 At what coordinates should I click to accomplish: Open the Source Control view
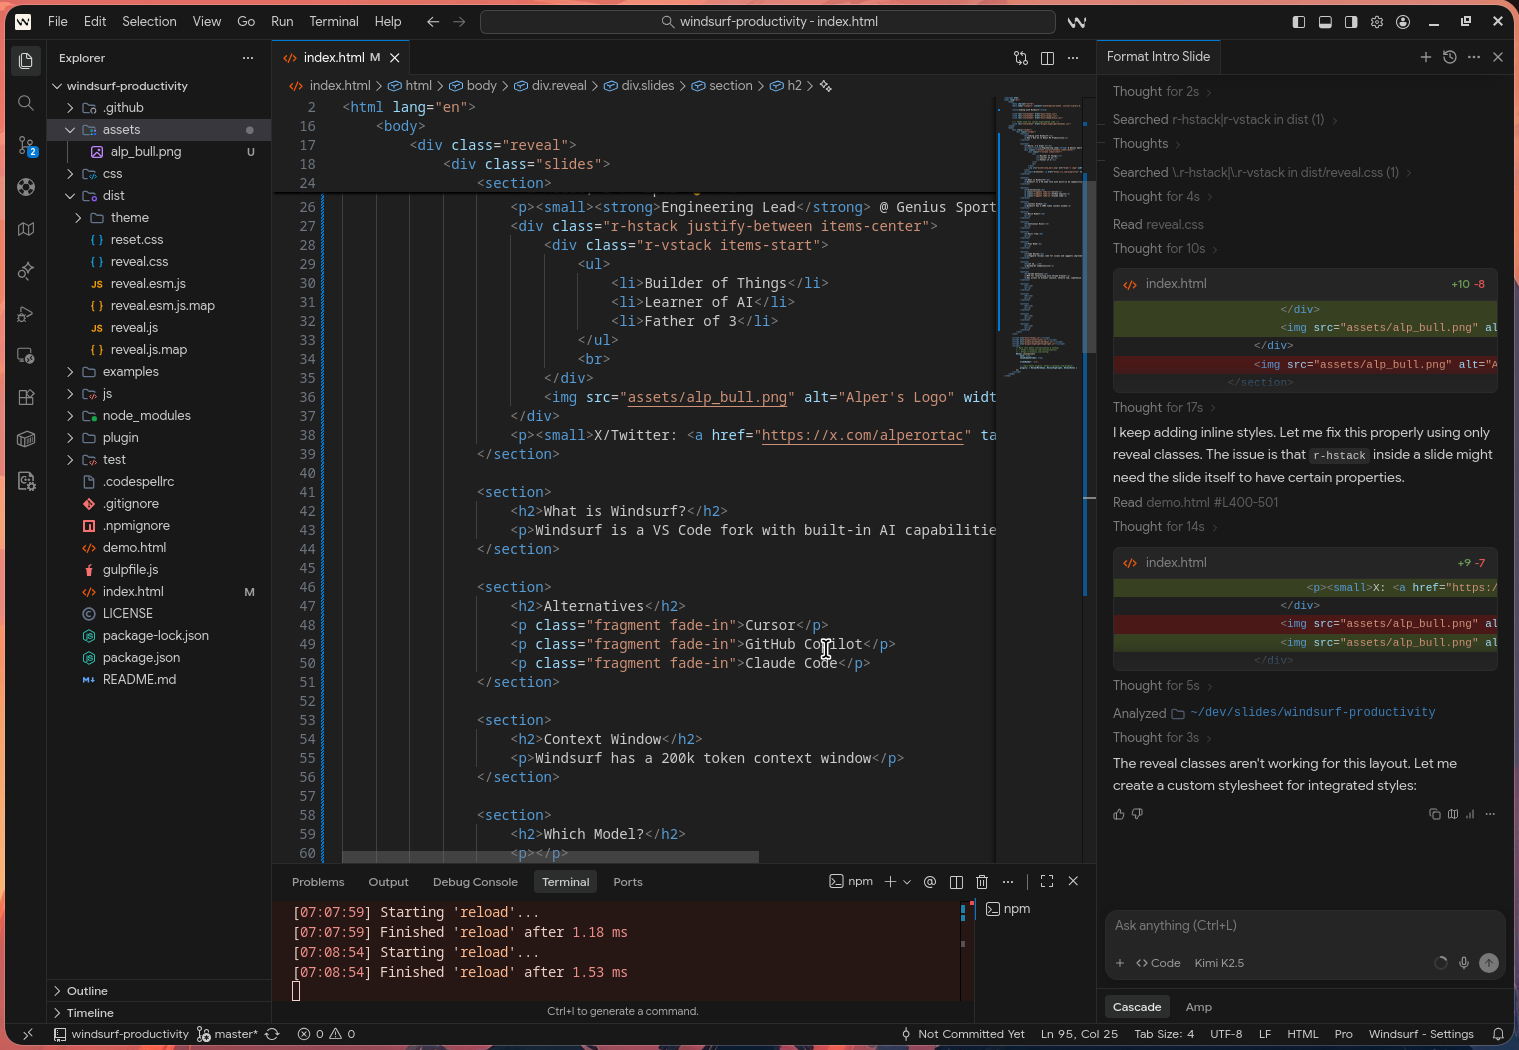coord(26,146)
